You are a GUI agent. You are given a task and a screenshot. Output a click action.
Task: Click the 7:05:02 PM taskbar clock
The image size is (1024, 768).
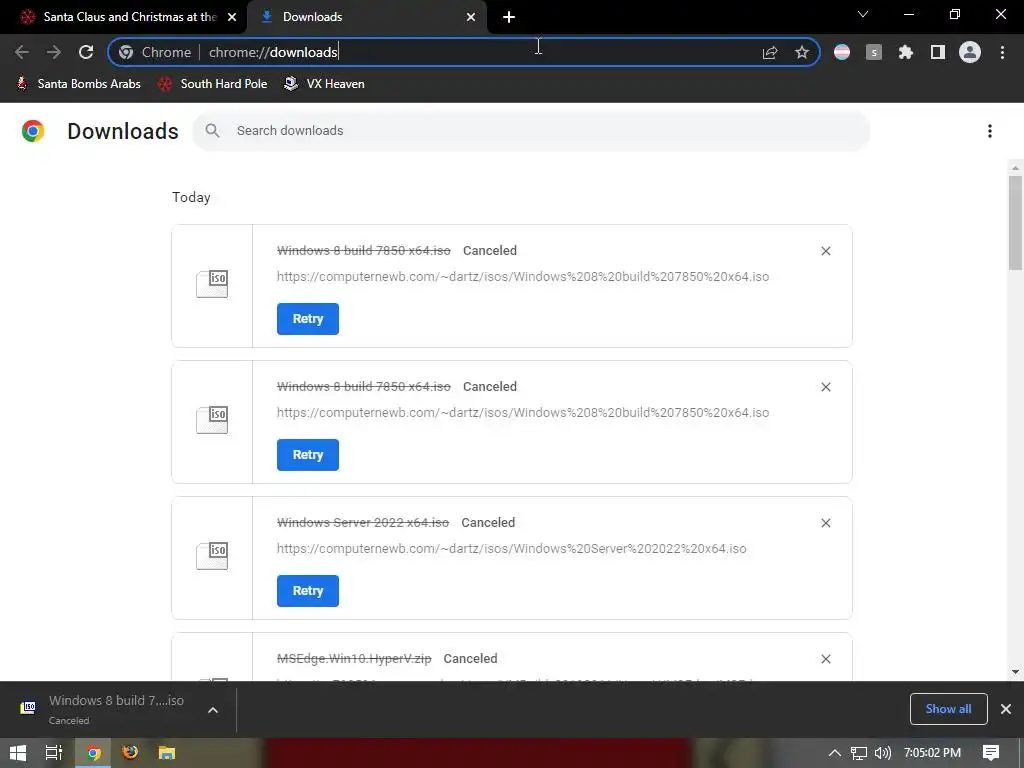(x=932, y=753)
